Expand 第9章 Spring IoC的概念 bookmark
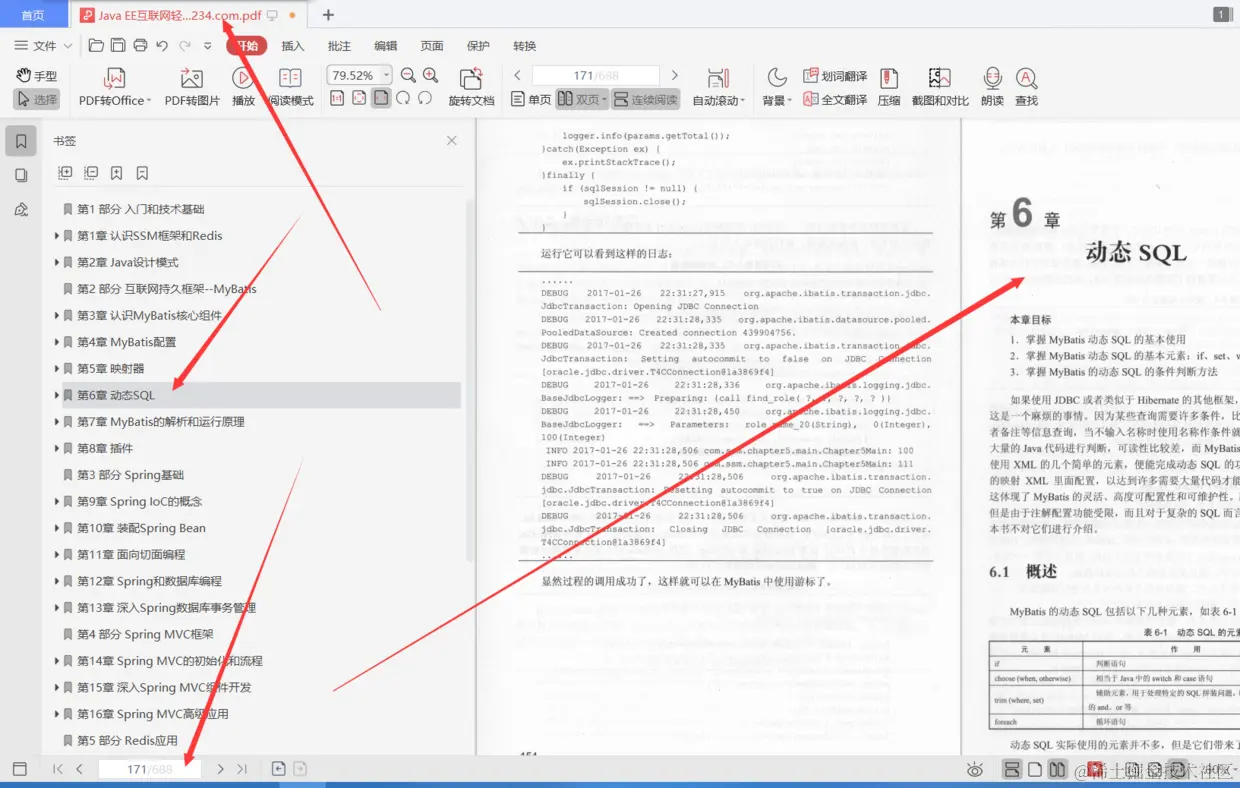Screen dimensions: 1240x788 [x=56, y=501]
